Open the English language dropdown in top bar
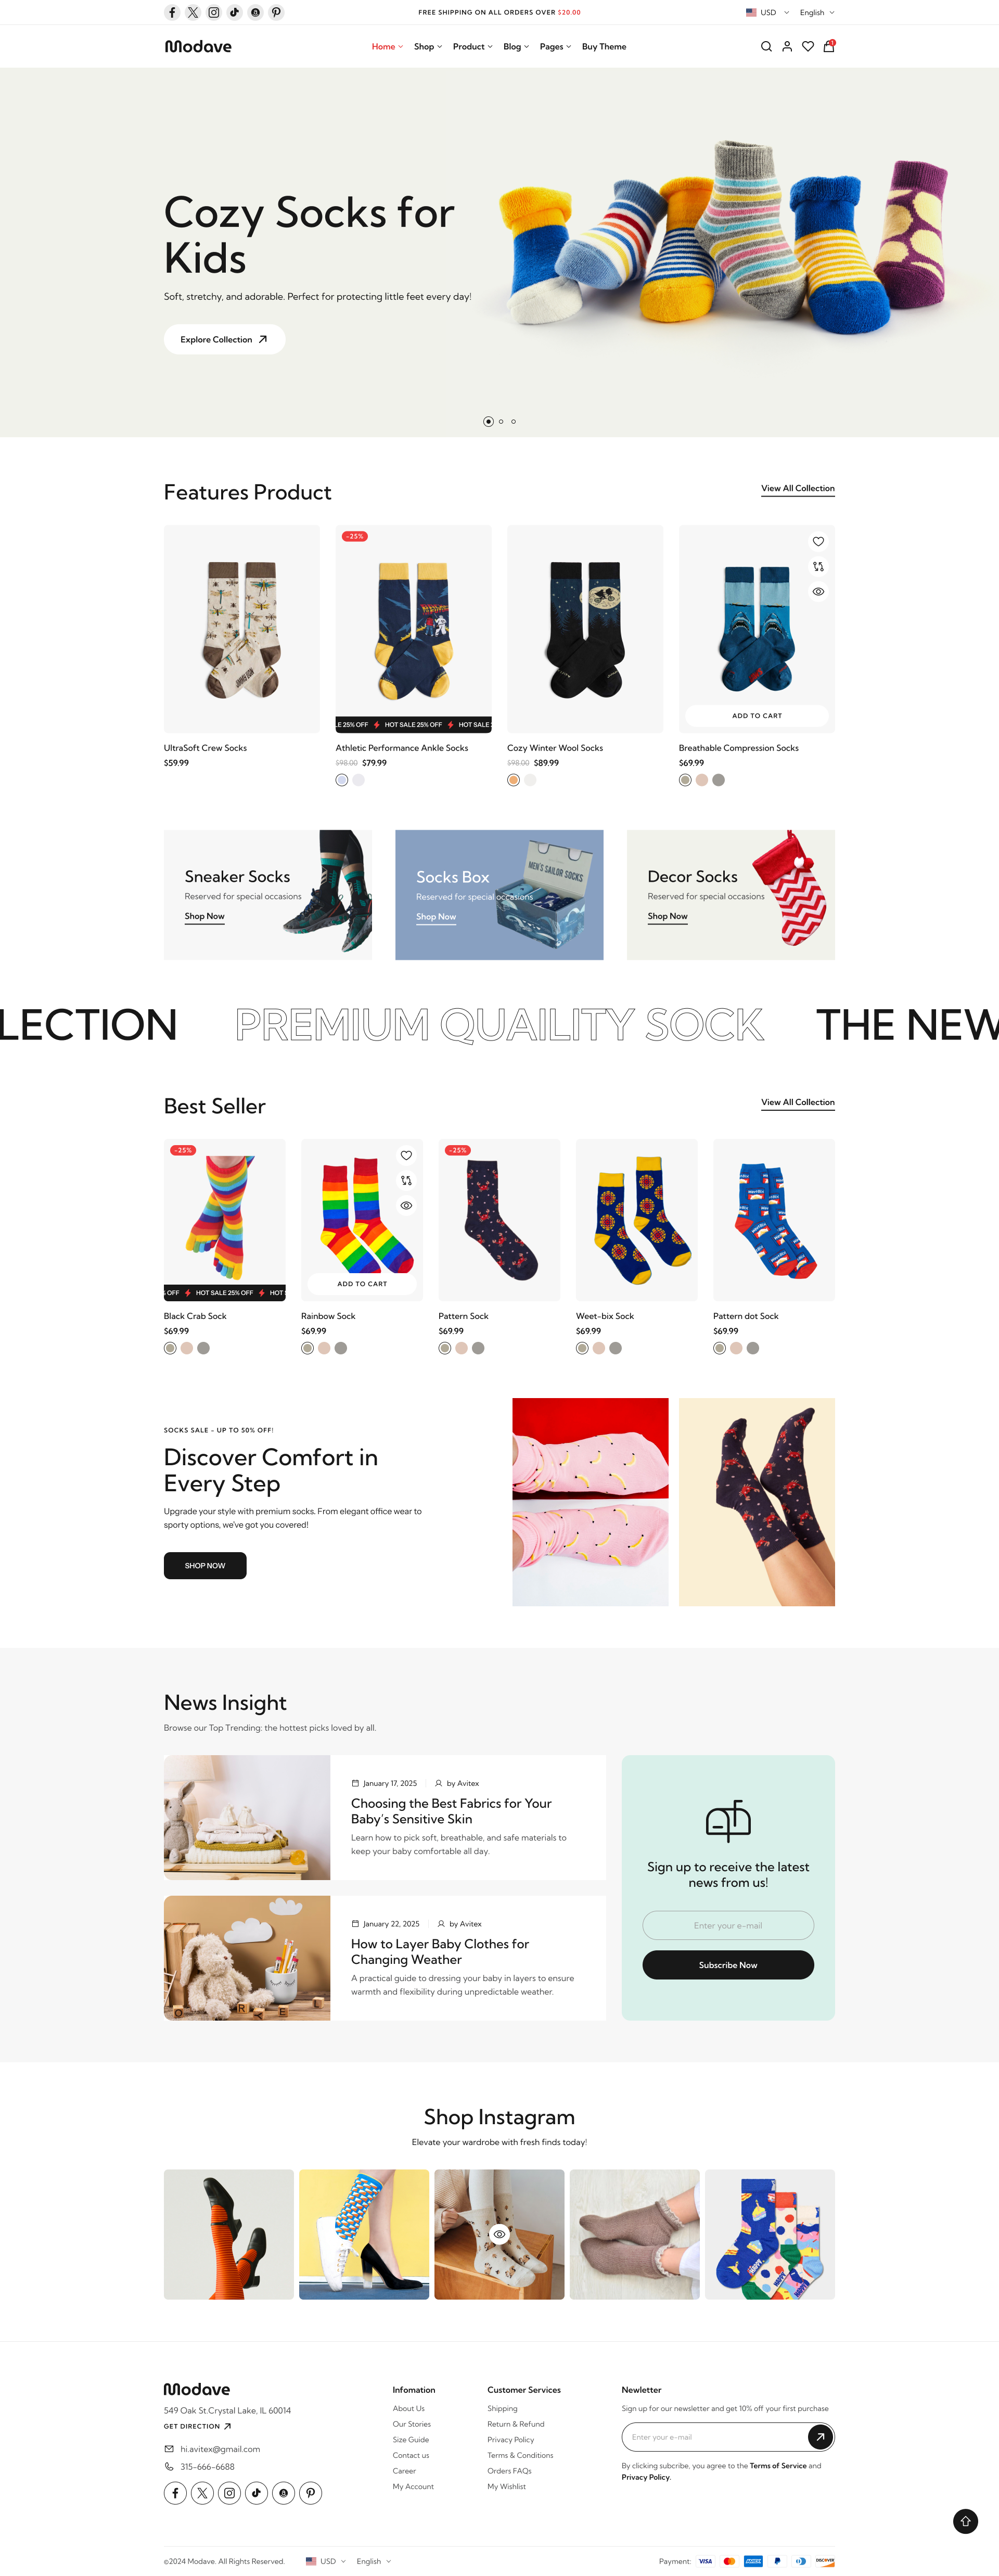Image resolution: width=999 pixels, height=2576 pixels. coord(817,13)
